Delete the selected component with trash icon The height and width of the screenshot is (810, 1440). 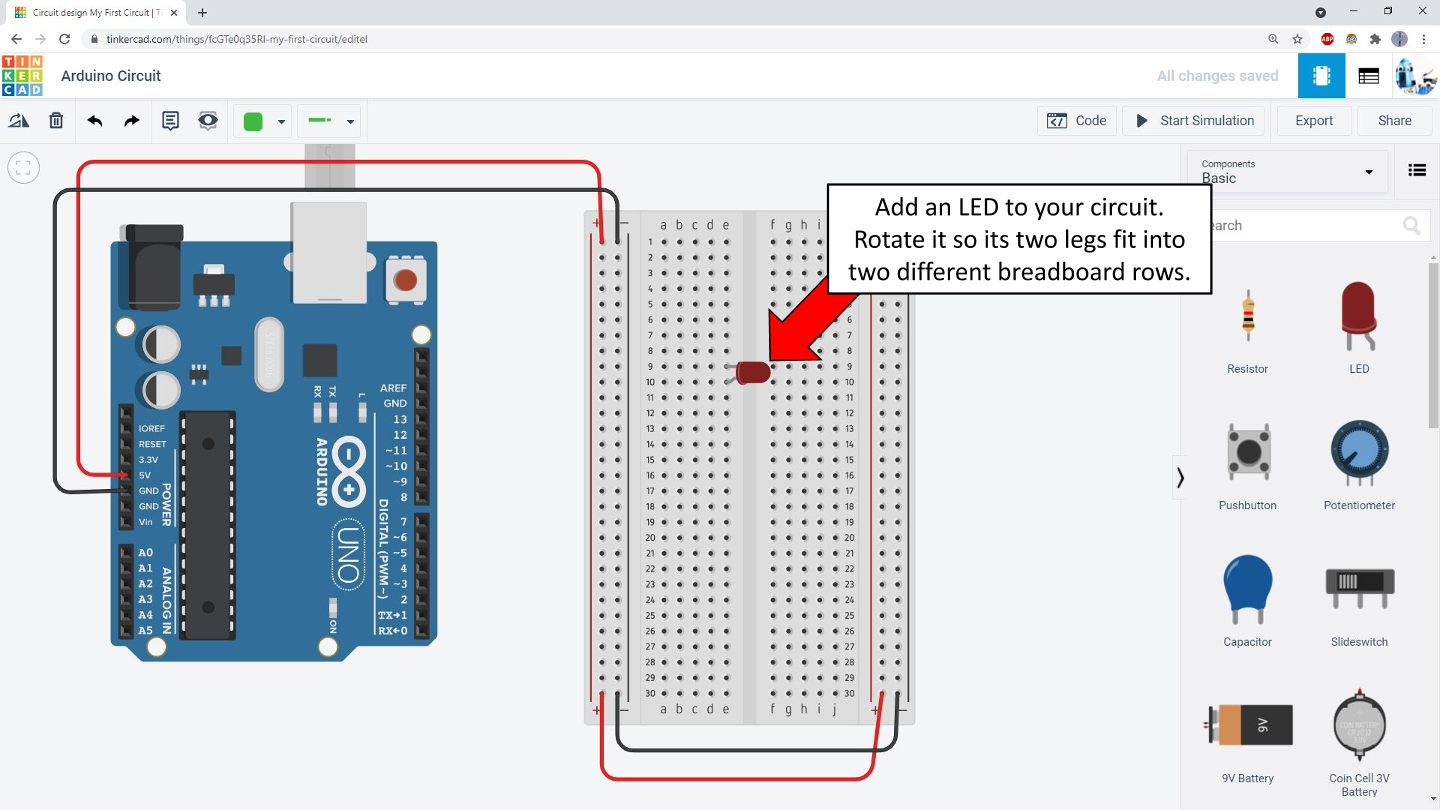[x=56, y=120]
